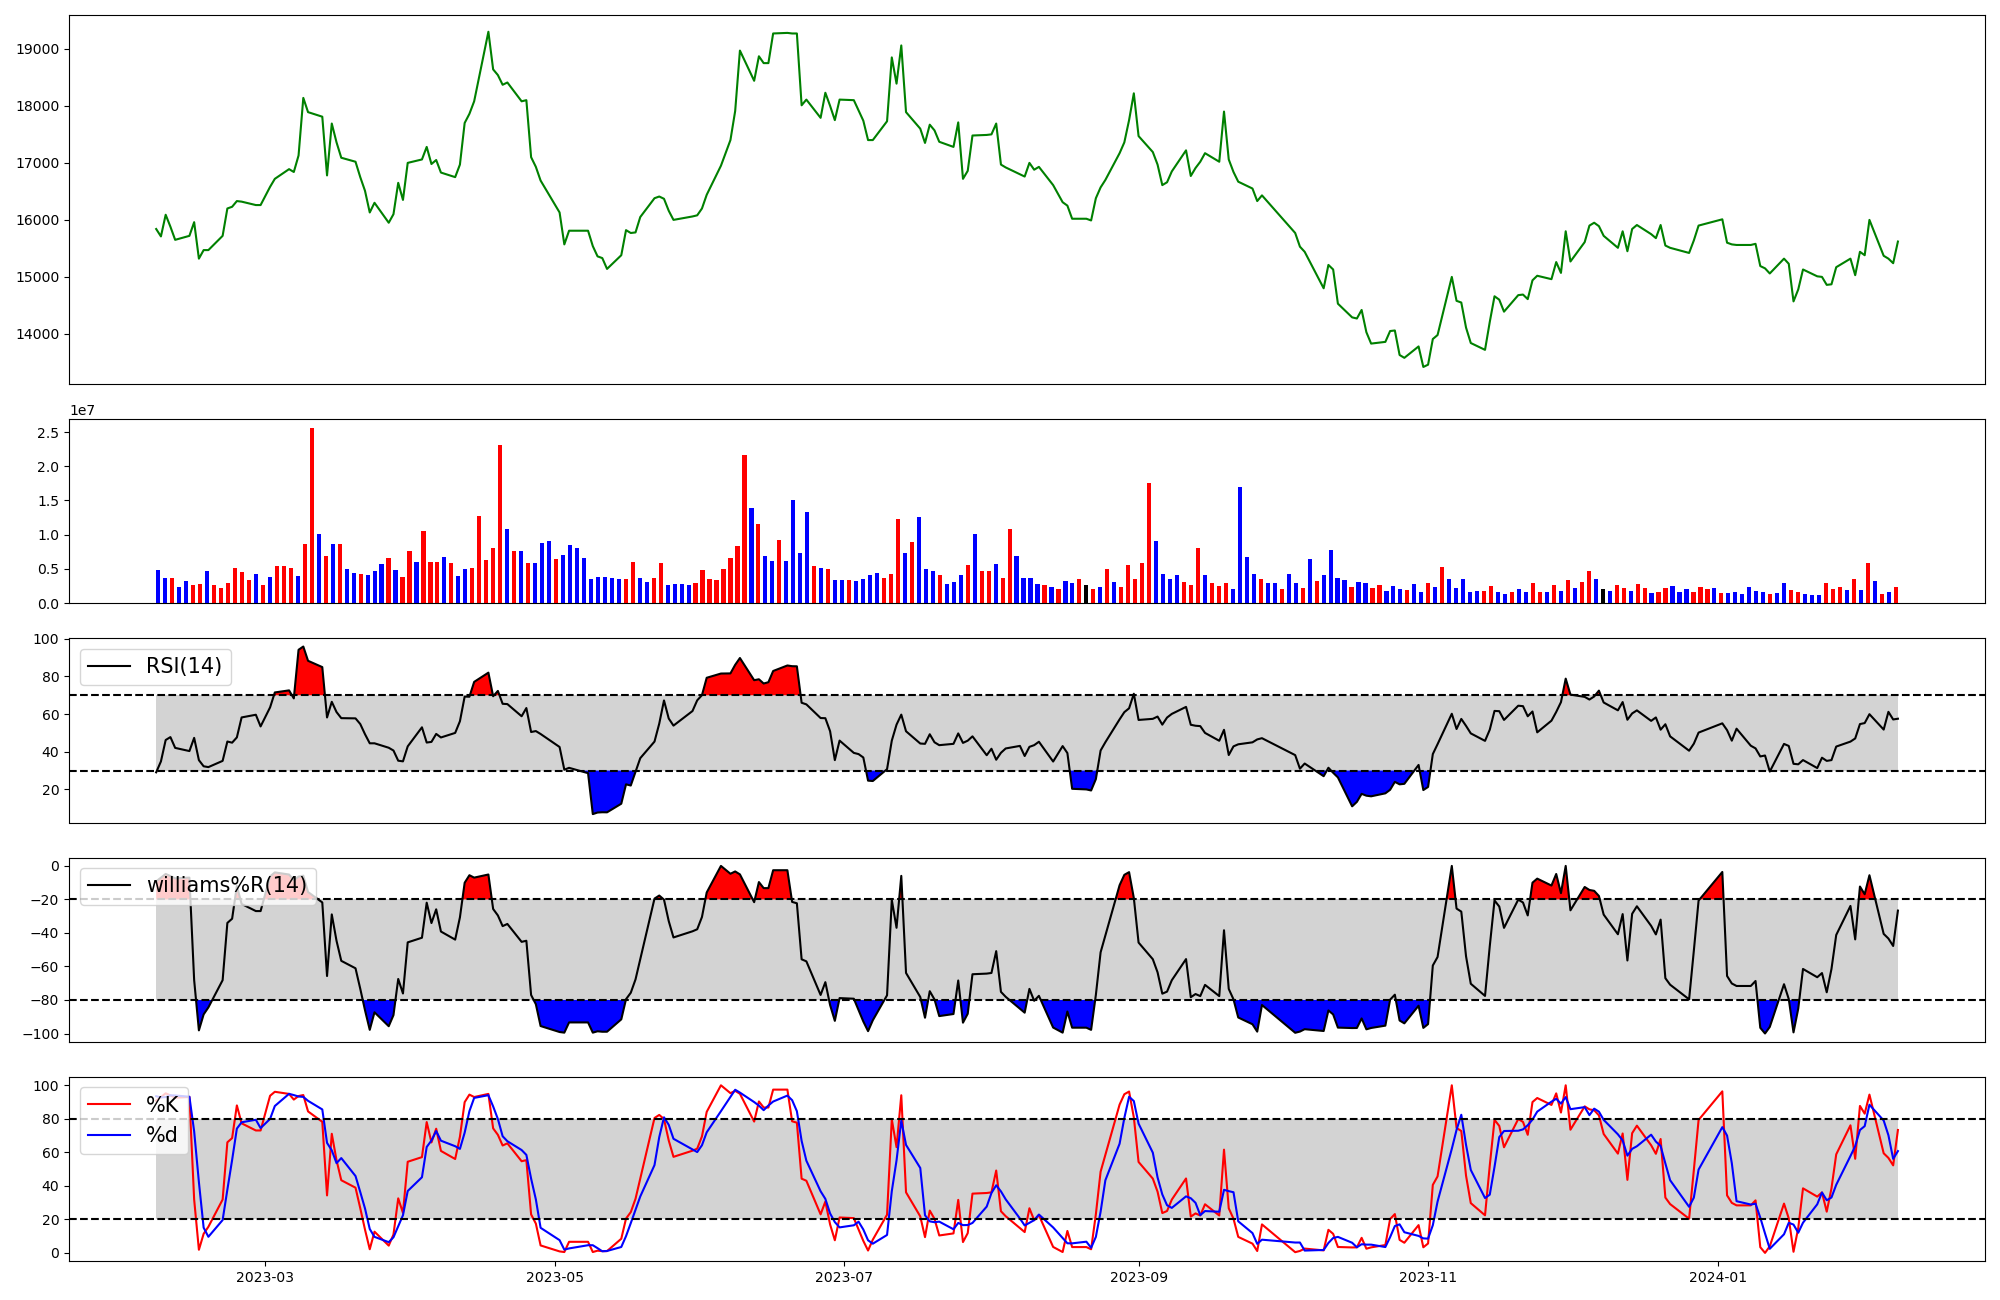The height and width of the screenshot is (1300, 2000).
Task: Click the −80 tick on Williams %R panel
Action: [43, 1001]
